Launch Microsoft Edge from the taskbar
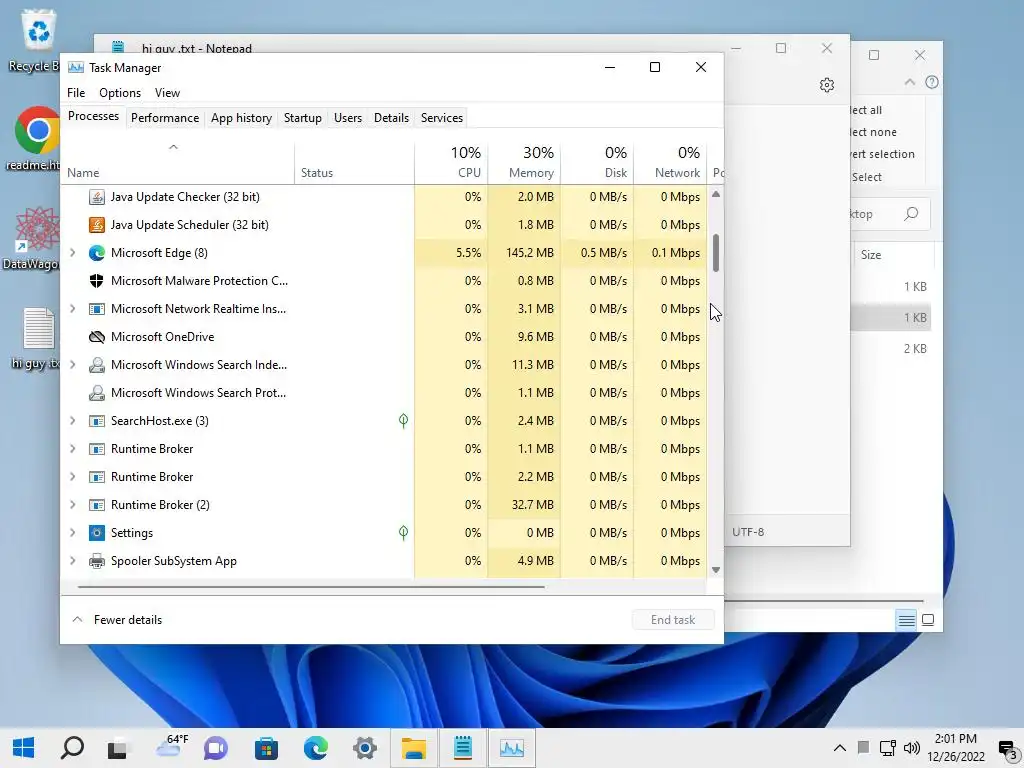 click(x=315, y=748)
